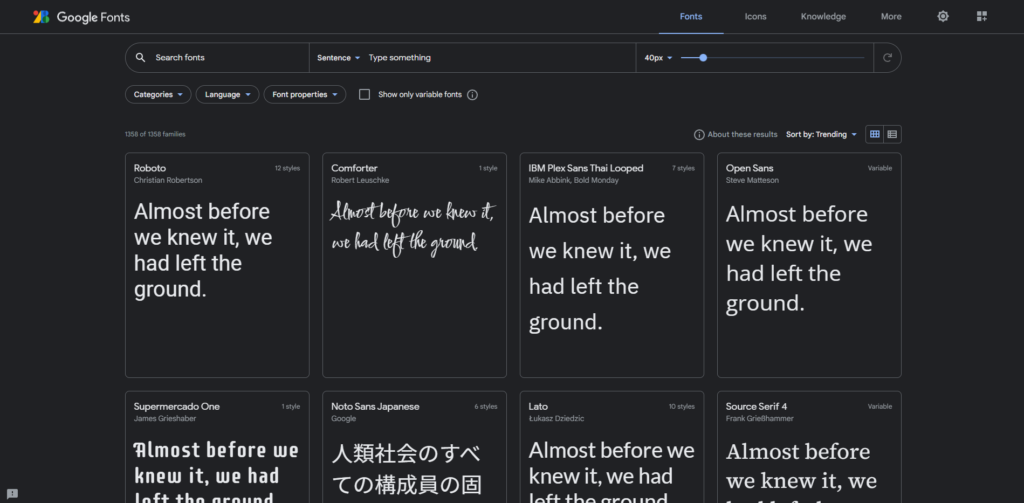Toggle the theme brightness icon
Viewport: 1024px width, 503px height.
(x=943, y=16)
